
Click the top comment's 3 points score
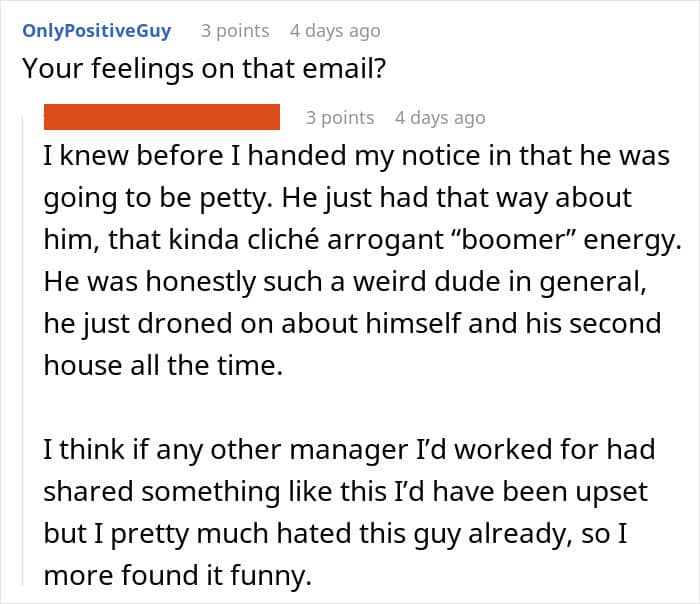(235, 31)
